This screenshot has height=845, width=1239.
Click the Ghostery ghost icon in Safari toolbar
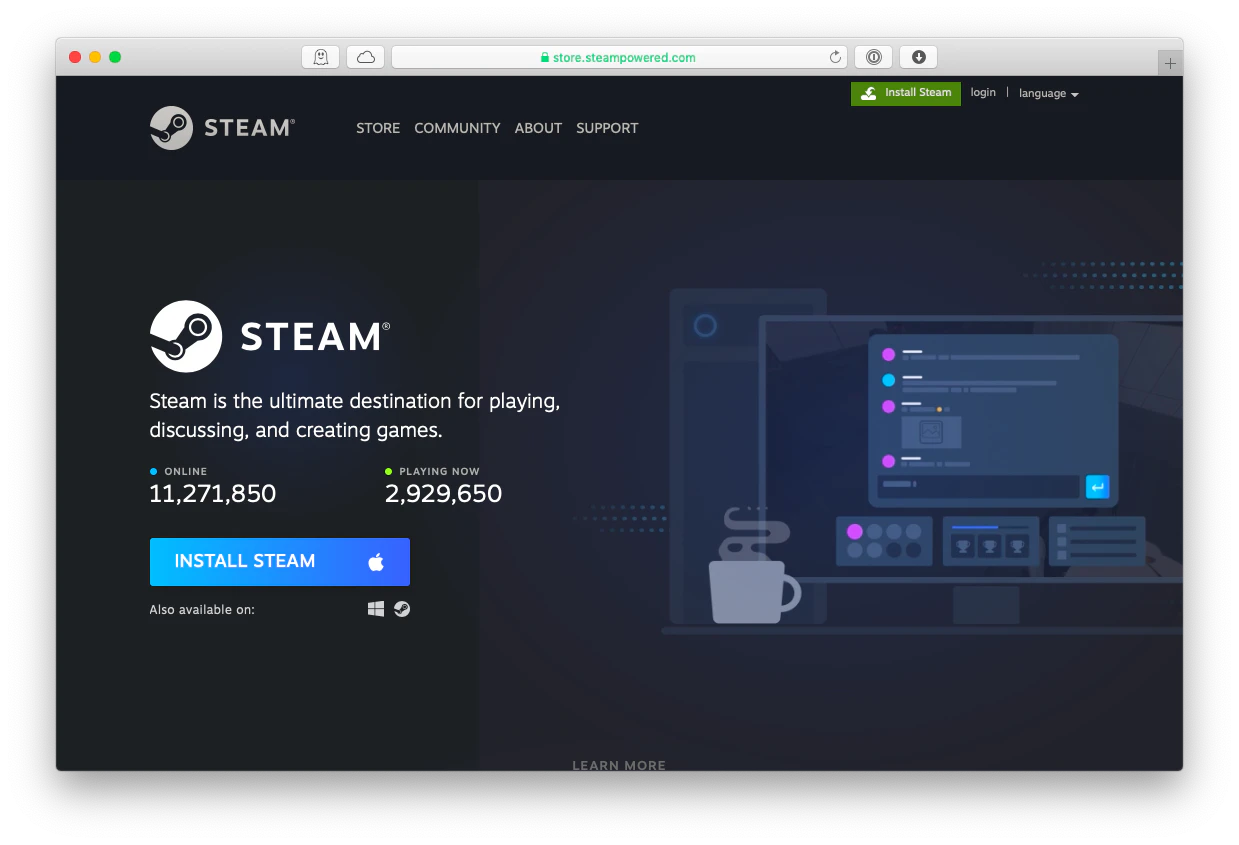(x=320, y=57)
